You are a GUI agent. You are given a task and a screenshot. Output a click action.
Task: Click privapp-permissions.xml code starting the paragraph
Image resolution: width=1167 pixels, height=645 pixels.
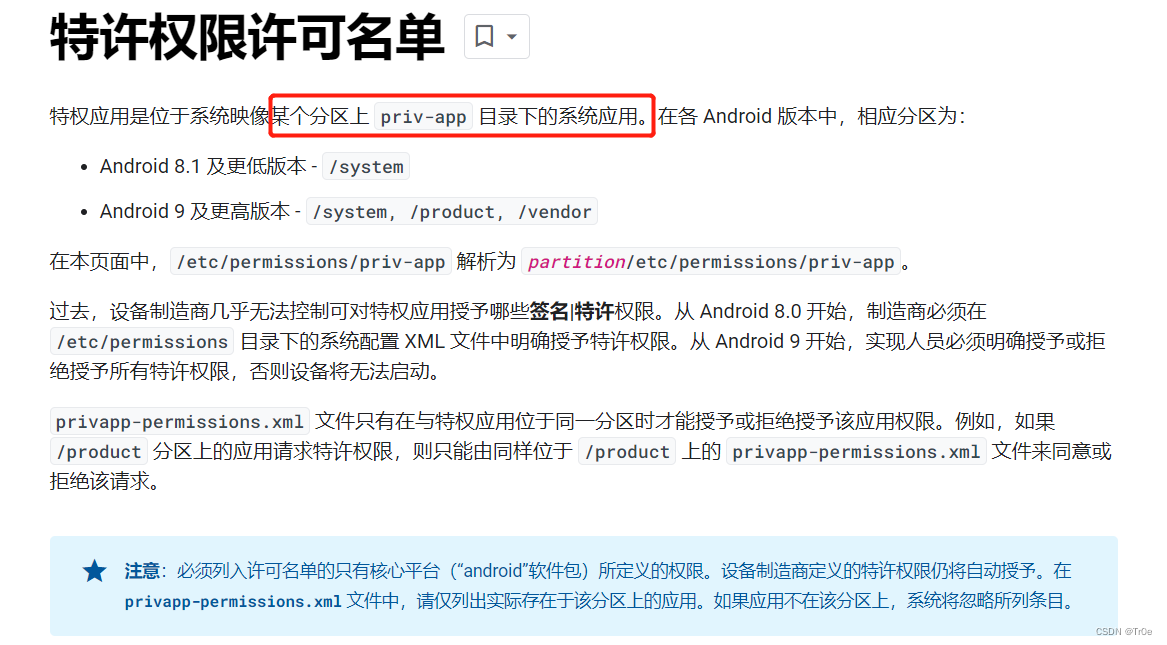pyautogui.click(x=179, y=422)
